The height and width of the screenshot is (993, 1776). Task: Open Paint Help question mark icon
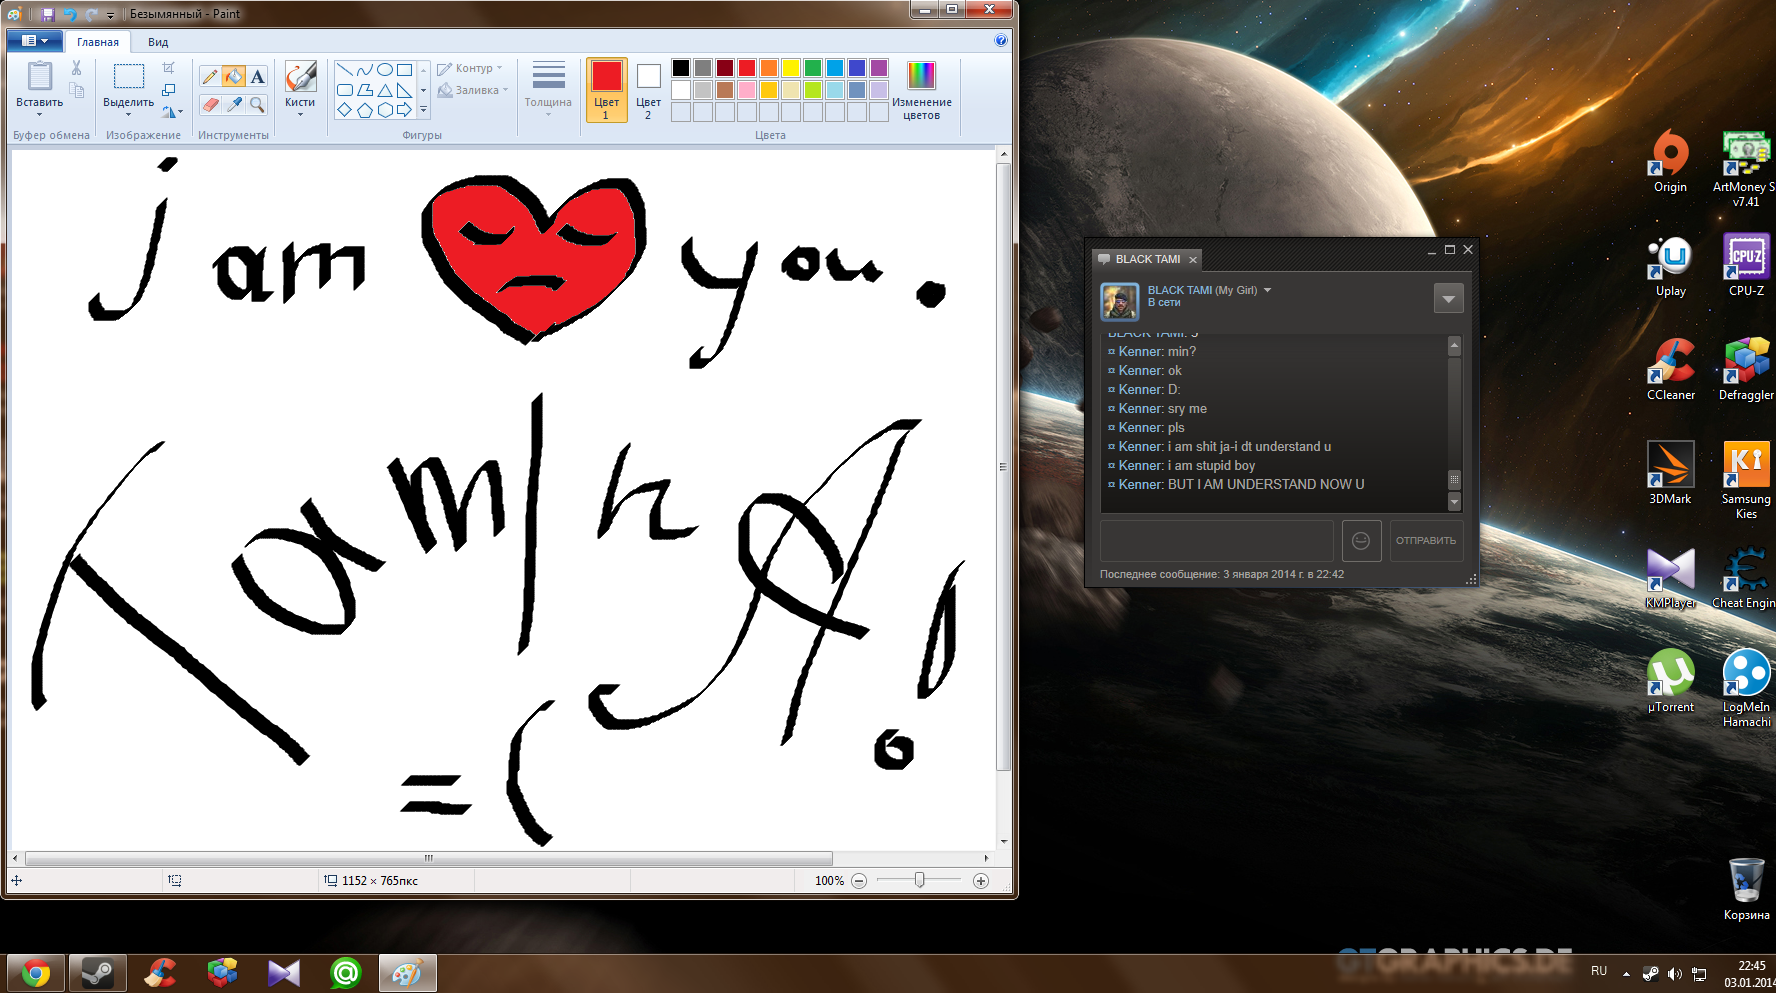1001,41
